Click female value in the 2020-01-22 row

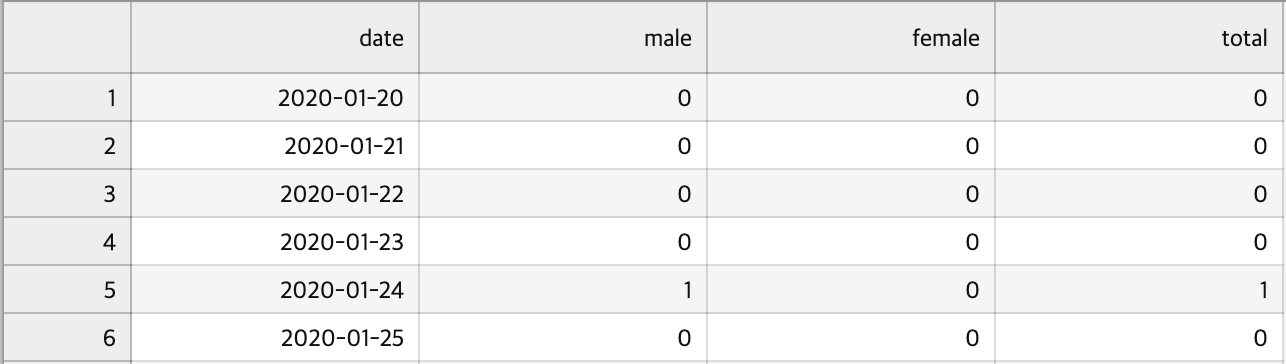851,193
